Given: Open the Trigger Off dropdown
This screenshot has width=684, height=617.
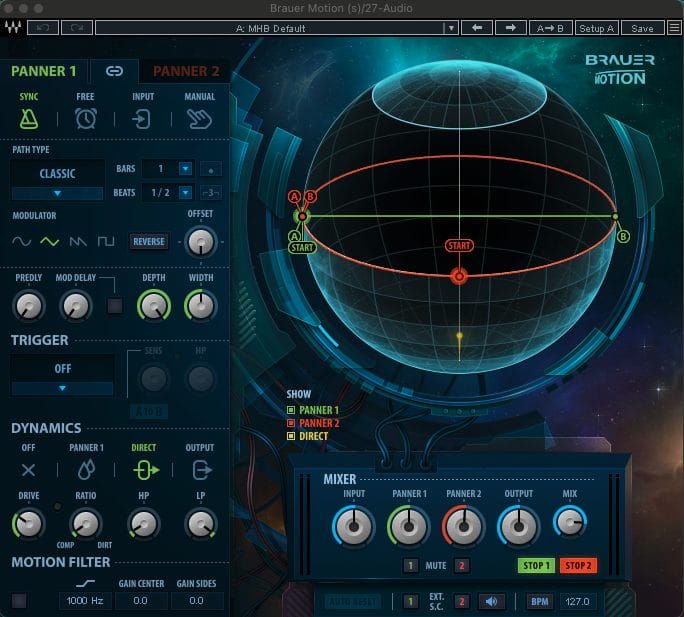Looking at the screenshot, I should (x=62, y=375).
